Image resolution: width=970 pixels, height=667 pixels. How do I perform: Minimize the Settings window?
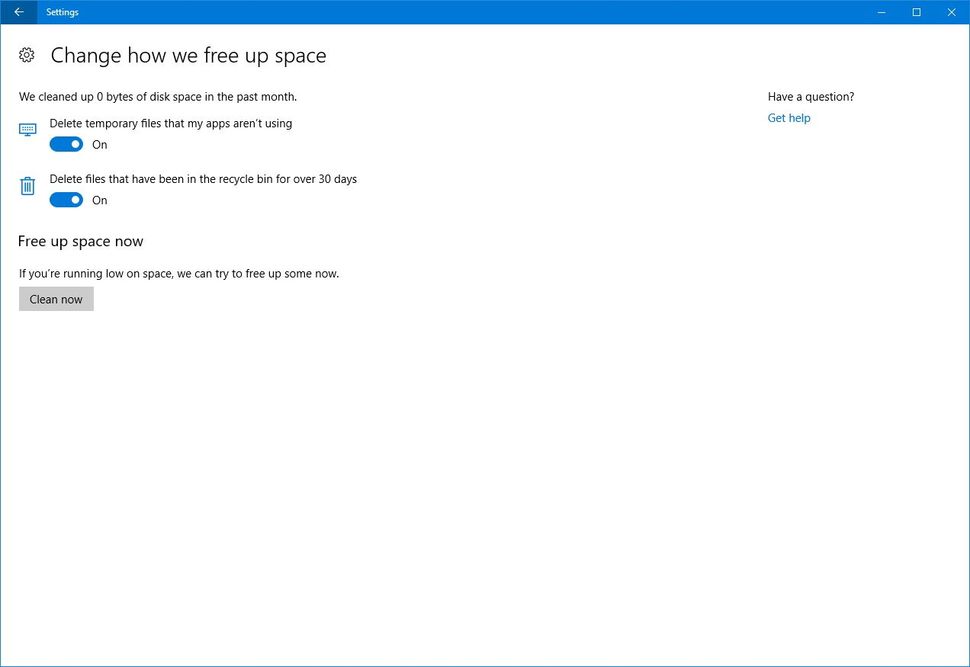pos(880,12)
